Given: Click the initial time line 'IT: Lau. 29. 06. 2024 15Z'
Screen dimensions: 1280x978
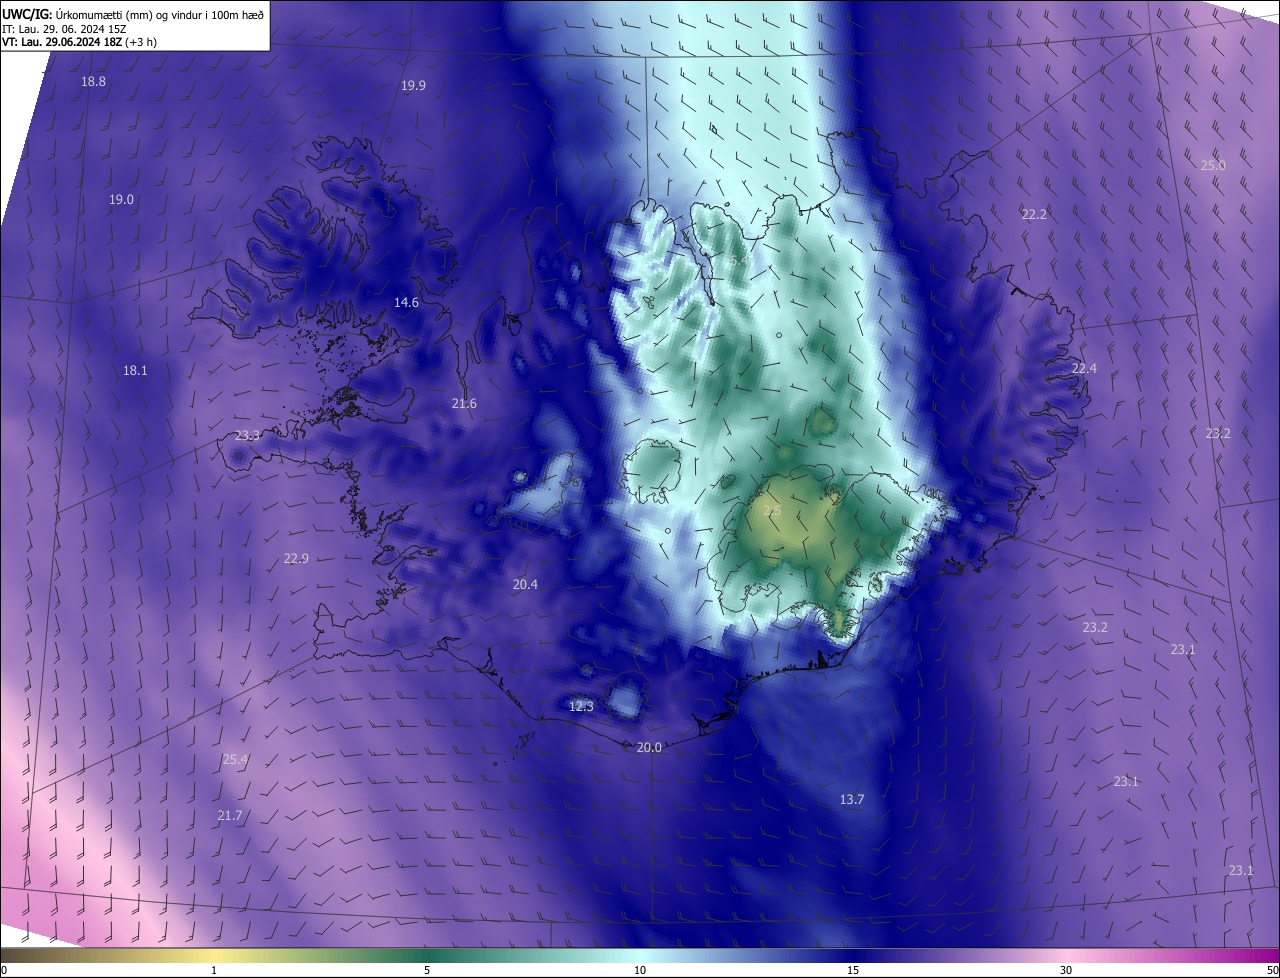Looking at the screenshot, I should pos(64,29).
